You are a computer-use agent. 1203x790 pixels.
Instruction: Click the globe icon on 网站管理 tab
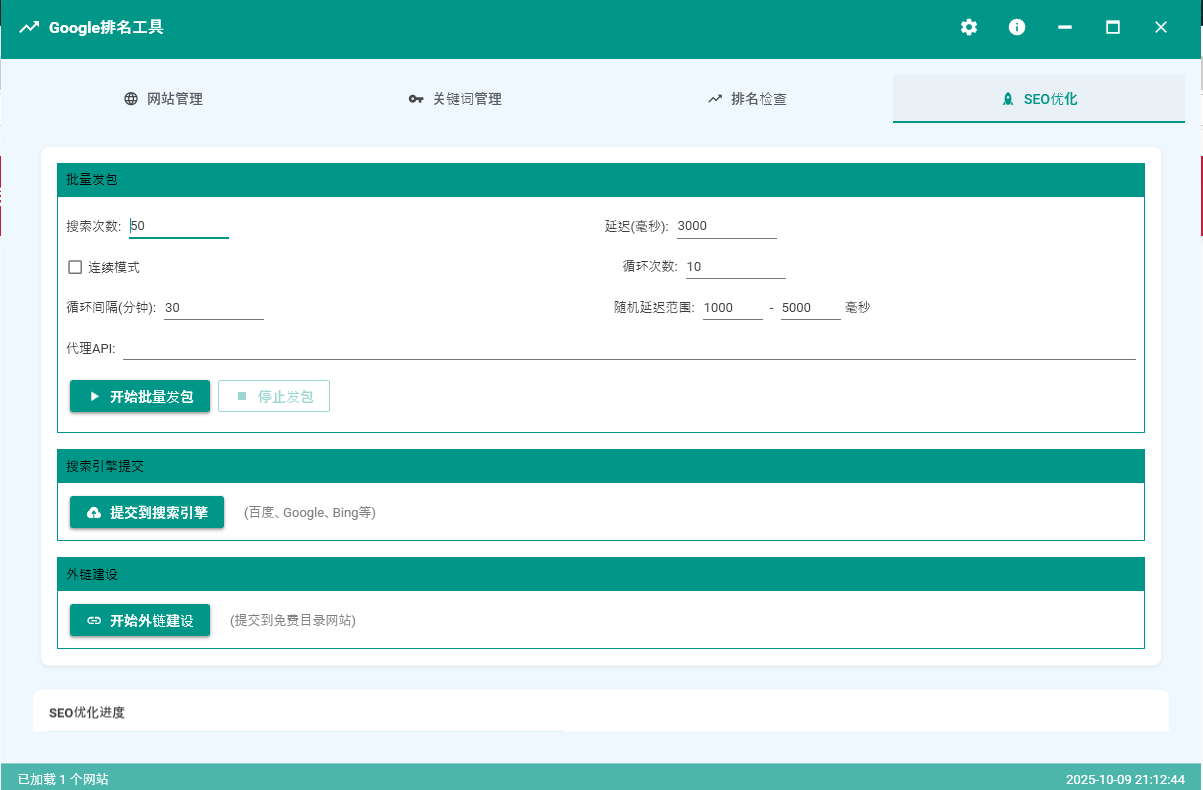[129, 99]
